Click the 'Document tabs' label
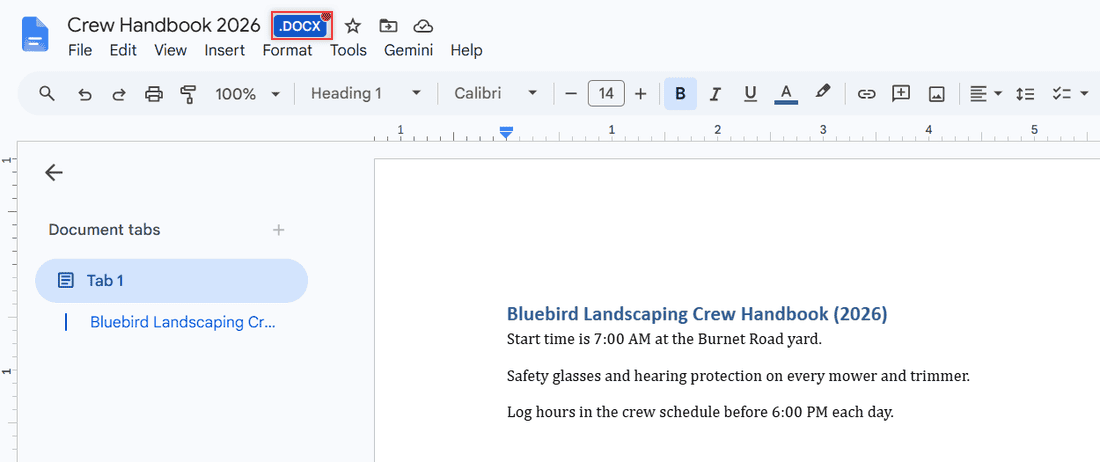1100x462 pixels. 105,230
